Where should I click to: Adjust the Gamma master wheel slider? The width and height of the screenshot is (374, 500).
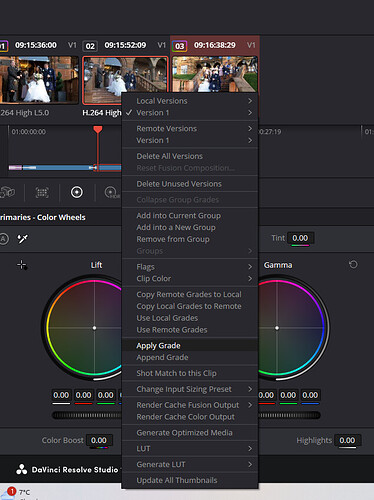coord(289,415)
